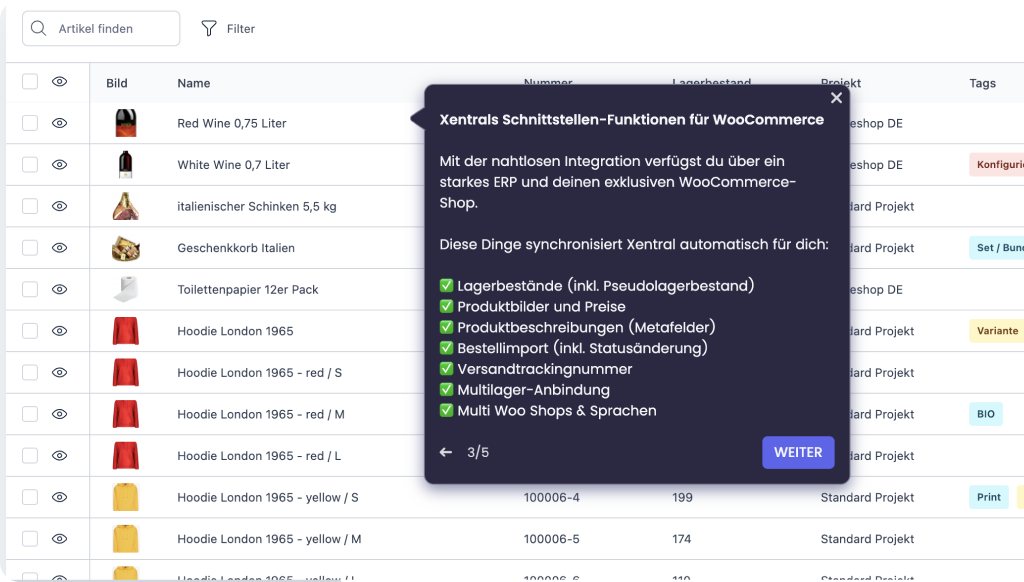Open article White Wine 0,7 Liter
The image size is (1024, 582).
234,165
